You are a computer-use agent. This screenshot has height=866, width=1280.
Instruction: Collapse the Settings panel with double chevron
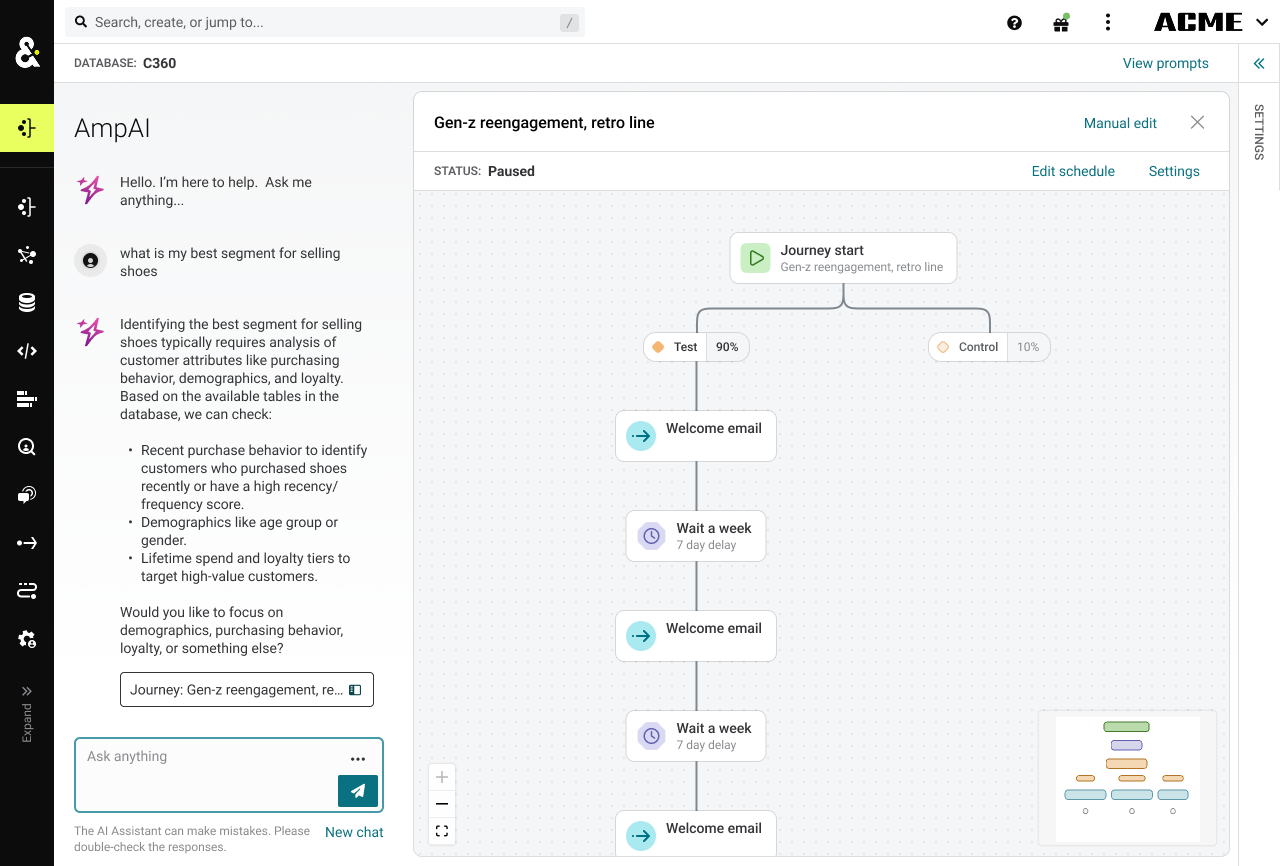click(x=1259, y=63)
